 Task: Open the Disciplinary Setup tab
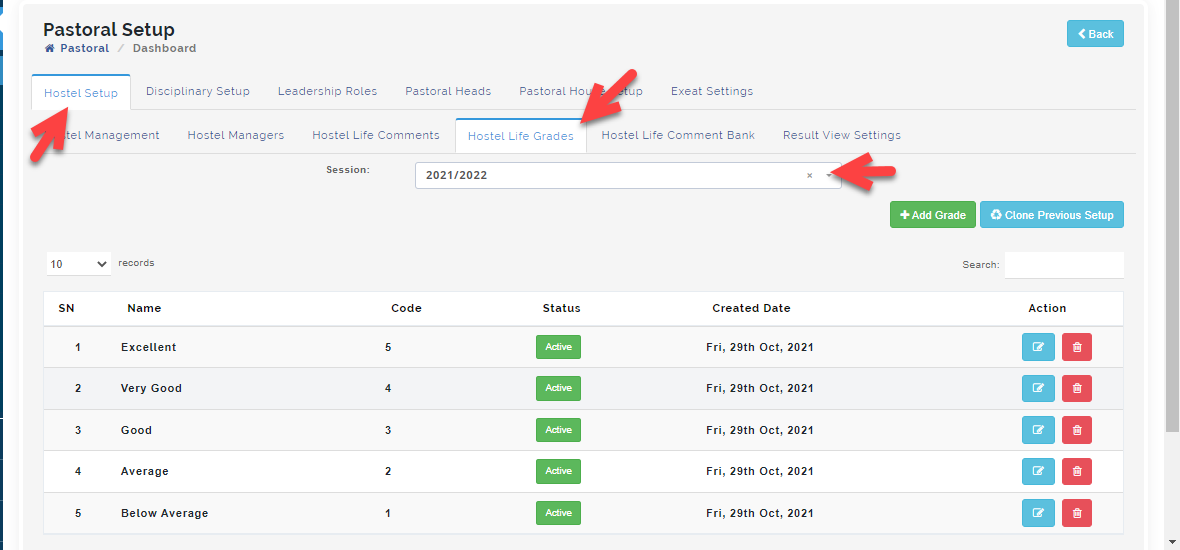[x=198, y=91]
